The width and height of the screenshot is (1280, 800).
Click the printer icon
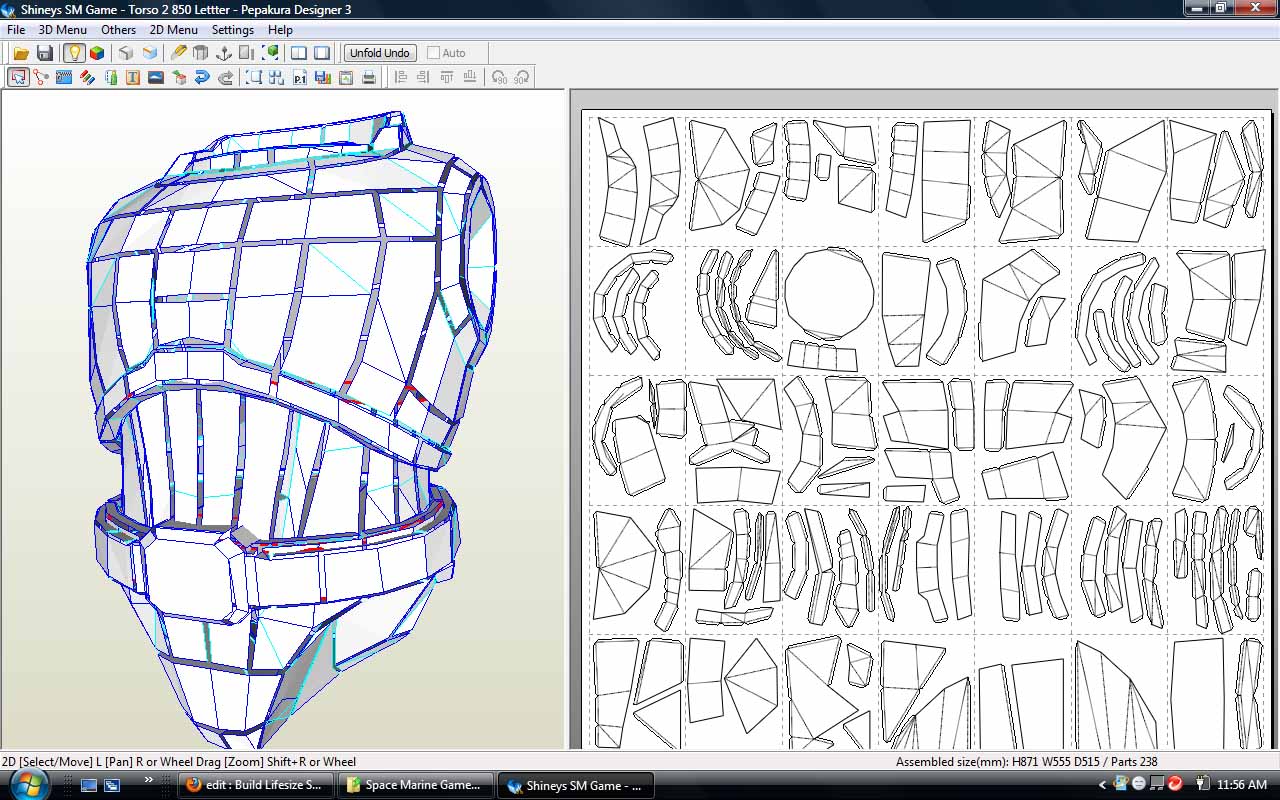point(369,77)
